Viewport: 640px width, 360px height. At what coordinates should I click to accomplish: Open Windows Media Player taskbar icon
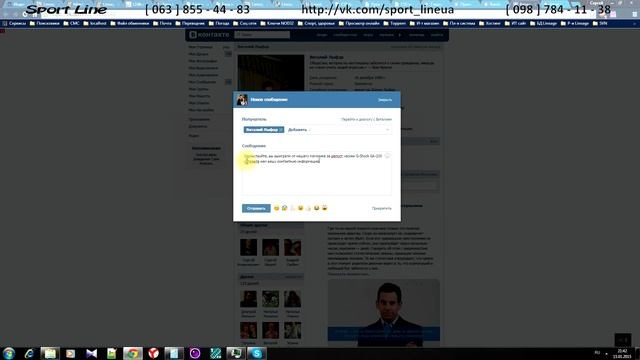tap(71, 353)
